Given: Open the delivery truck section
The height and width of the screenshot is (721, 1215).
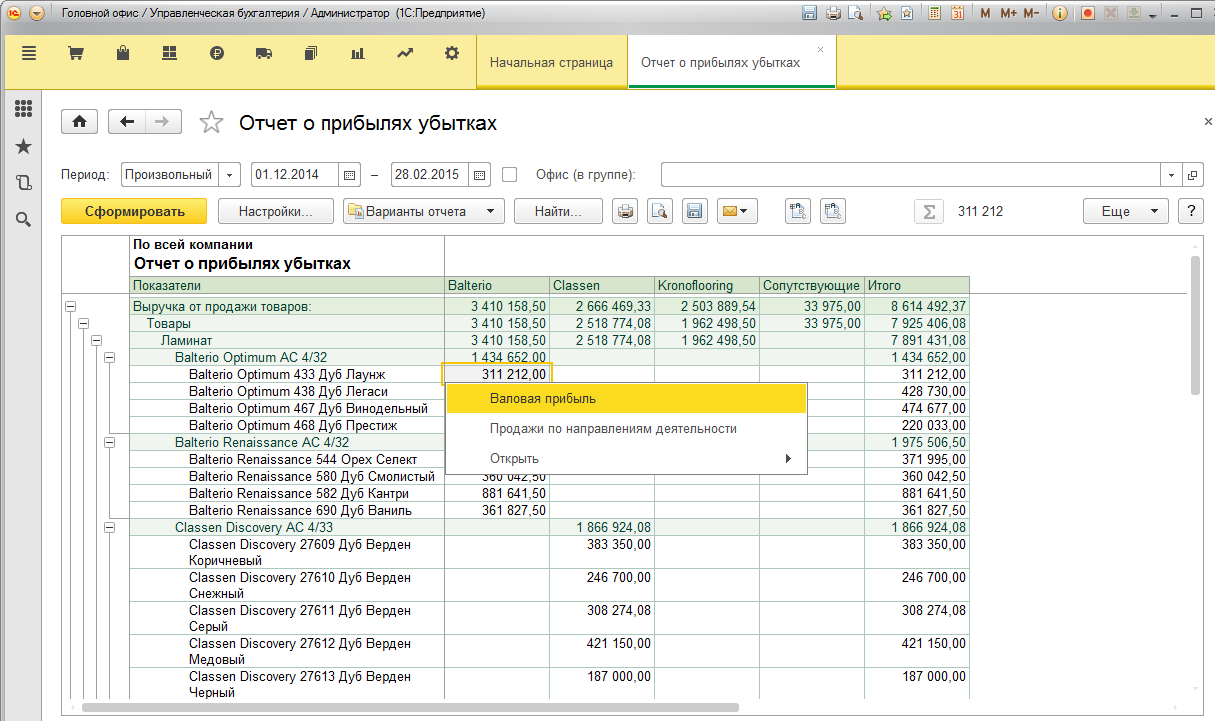Looking at the screenshot, I should pyautogui.click(x=264, y=54).
